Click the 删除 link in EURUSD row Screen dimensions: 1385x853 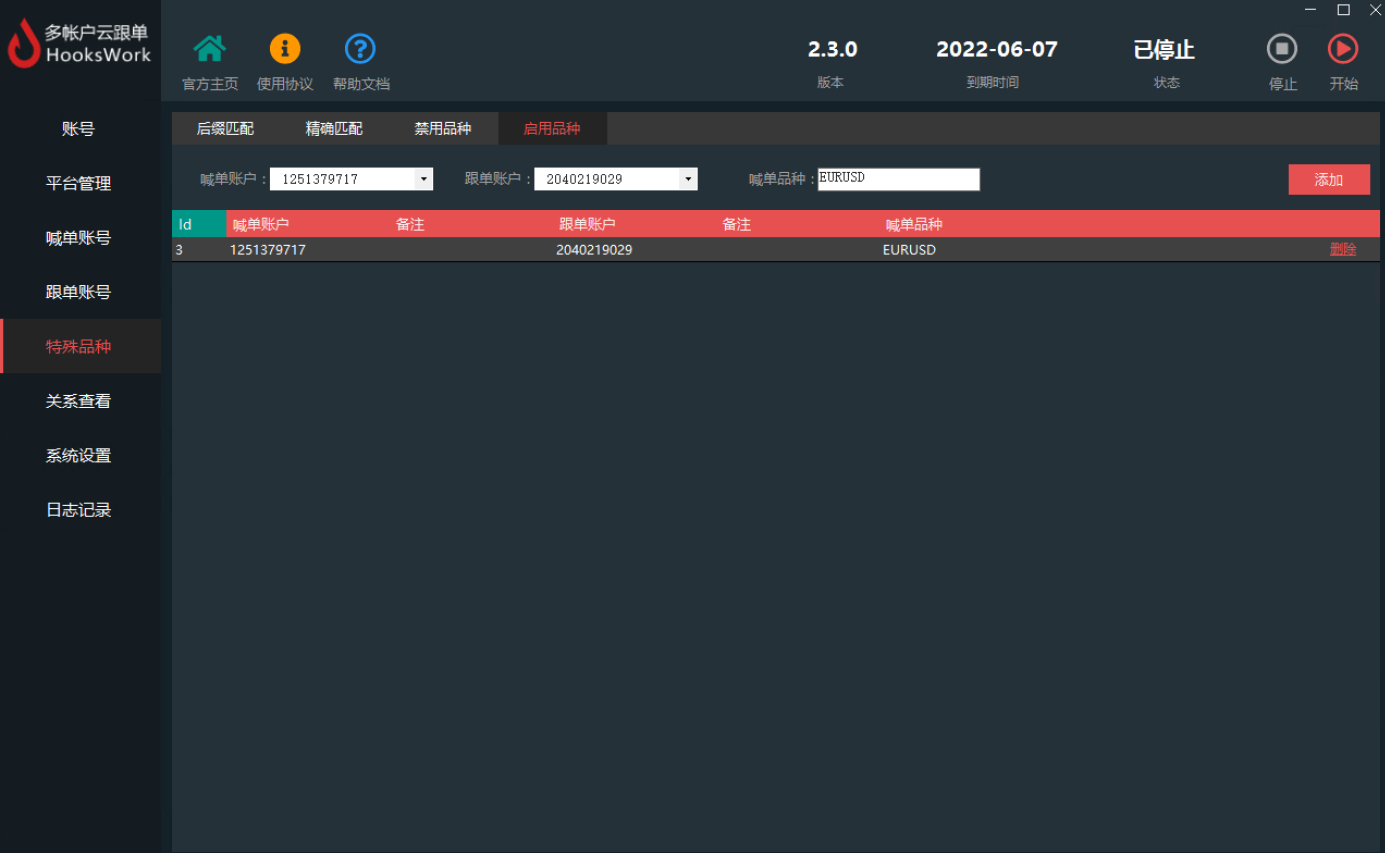coord(1343,250)
